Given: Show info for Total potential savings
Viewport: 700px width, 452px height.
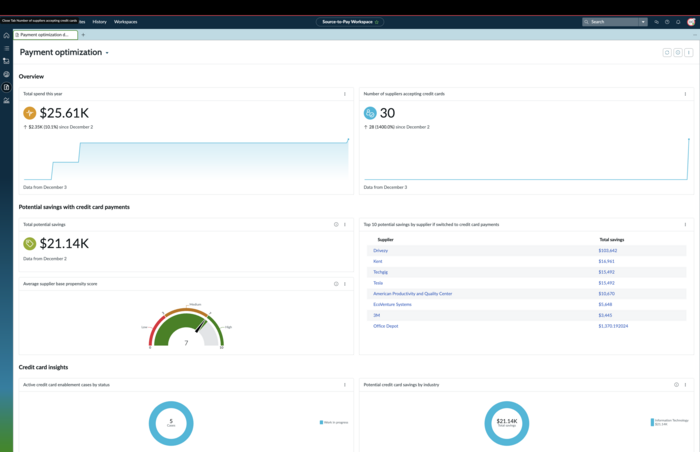Looking at the screenshot, I should pyautogui.click(x=336, y=225).
